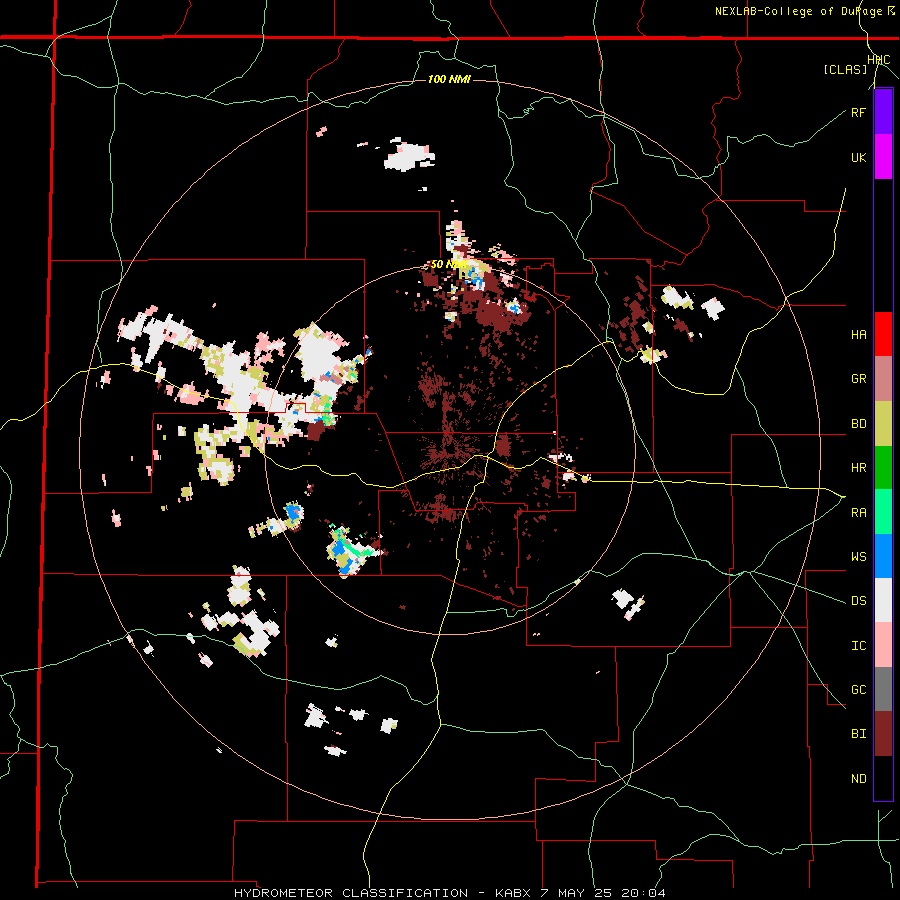Click the GR legend color swatch

click(x=883, y=378)
